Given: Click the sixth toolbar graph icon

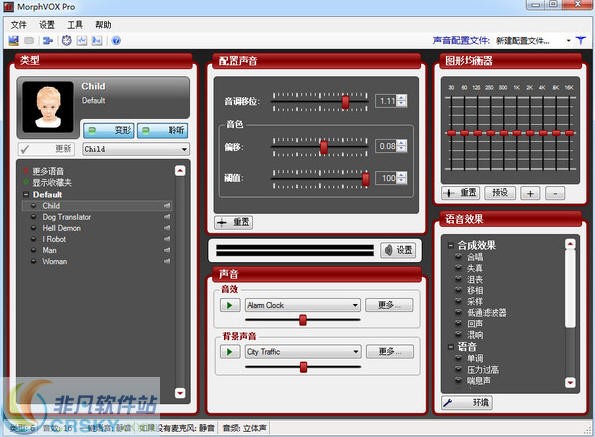Looking at the screenshot, I should 97,40.
